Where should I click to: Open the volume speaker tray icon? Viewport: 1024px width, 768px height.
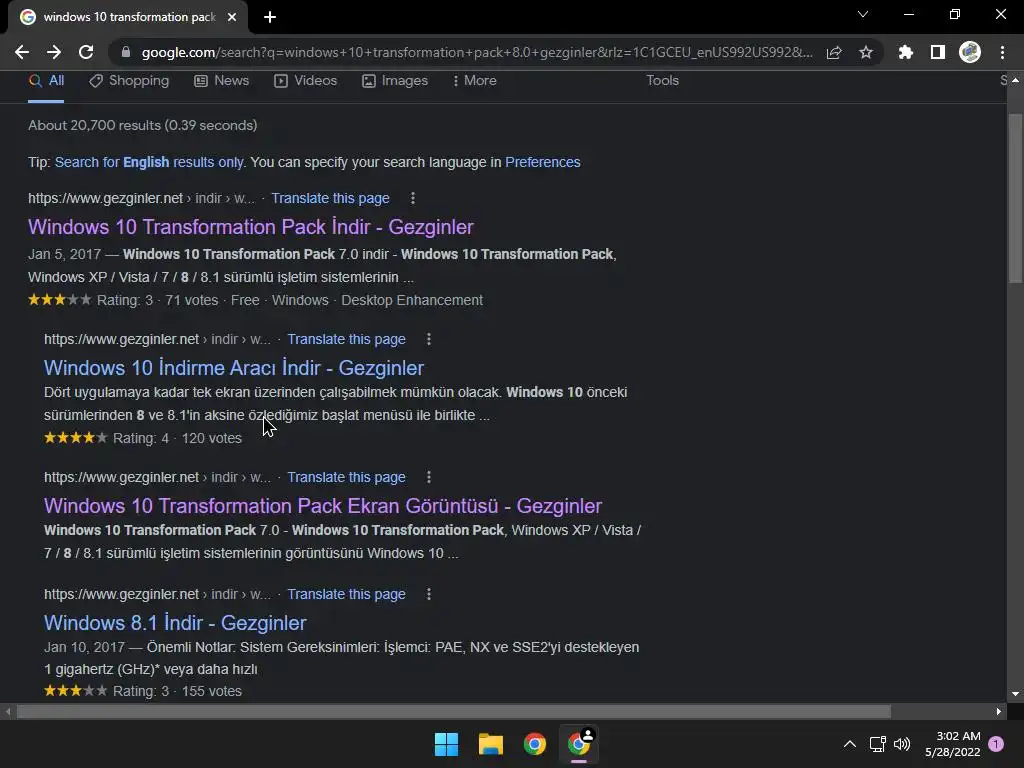[902, 744]
